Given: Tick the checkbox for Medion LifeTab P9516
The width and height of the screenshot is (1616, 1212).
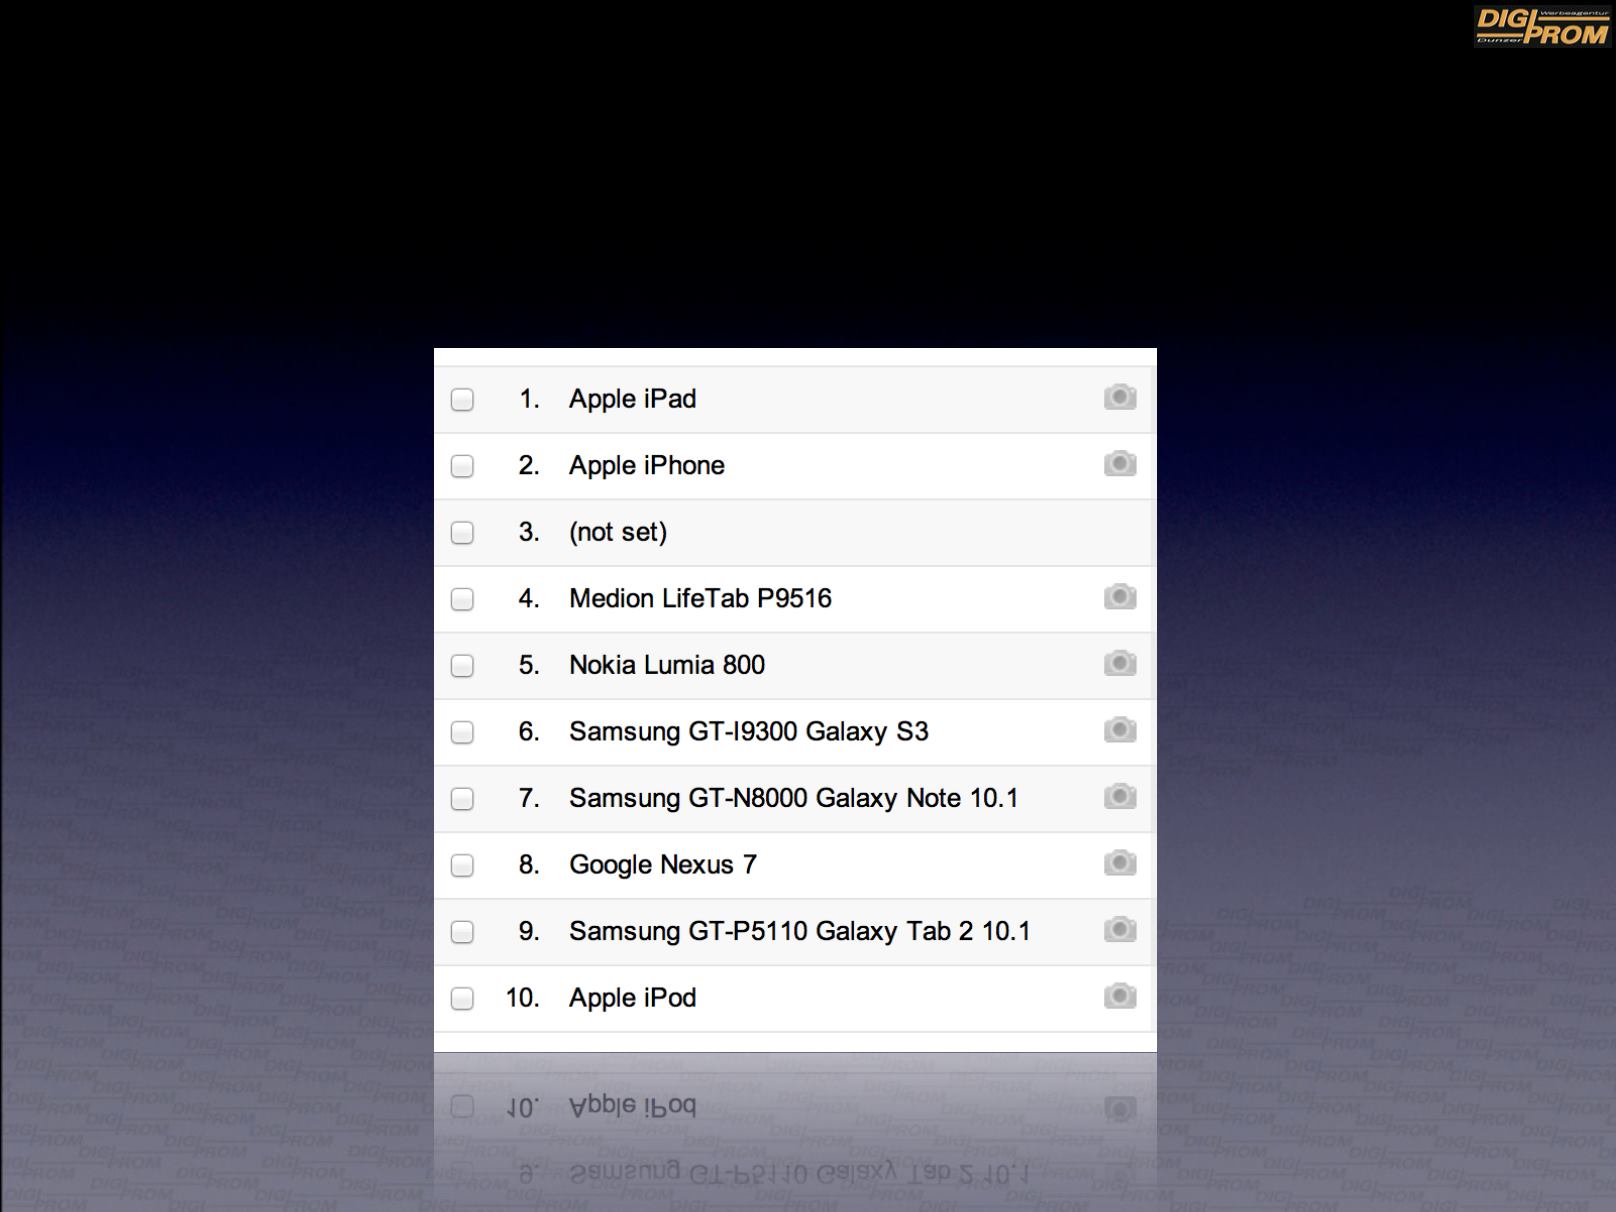Looking at the screenshot, I should point(462,599).
